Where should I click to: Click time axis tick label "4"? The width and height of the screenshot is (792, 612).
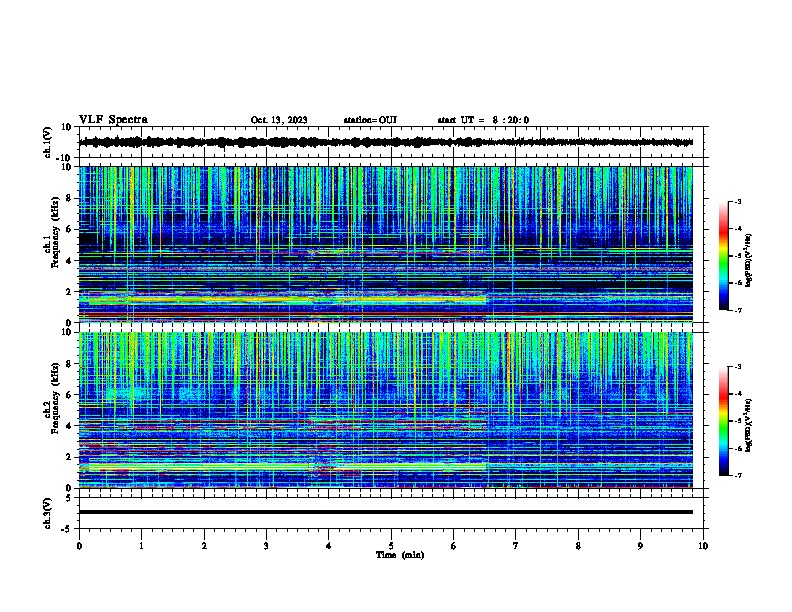tap(329, 546)
